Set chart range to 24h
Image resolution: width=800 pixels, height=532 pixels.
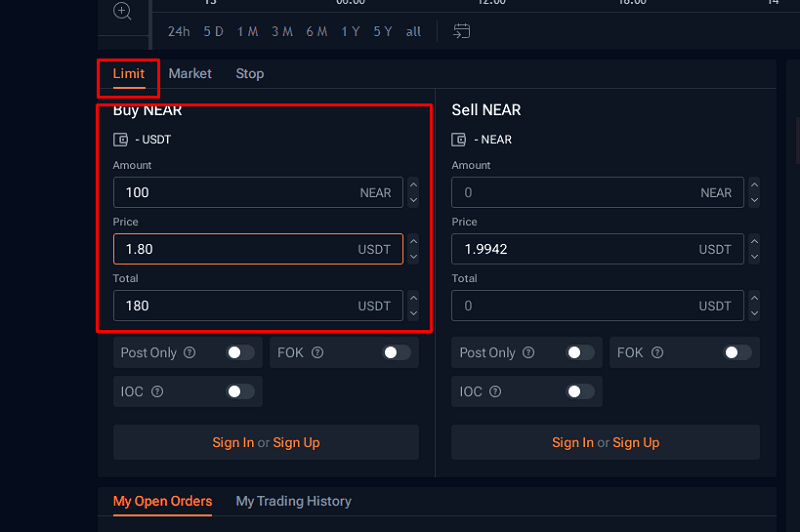(179, 32)
